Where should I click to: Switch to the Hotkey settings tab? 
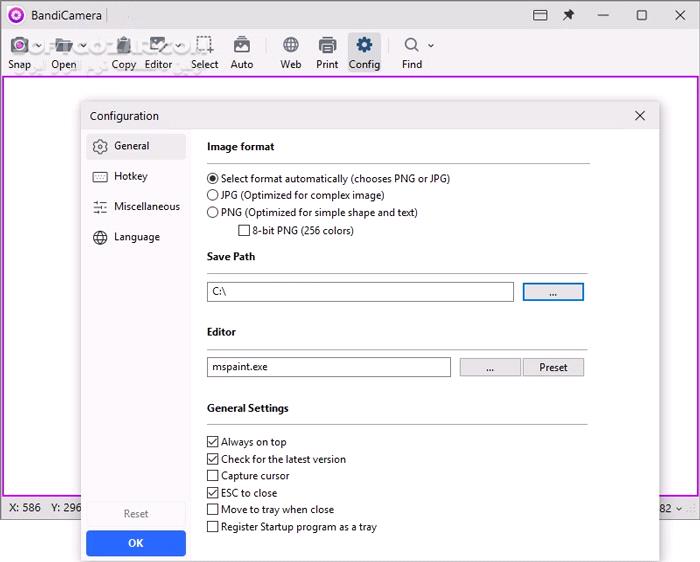[x=130, y=177]
